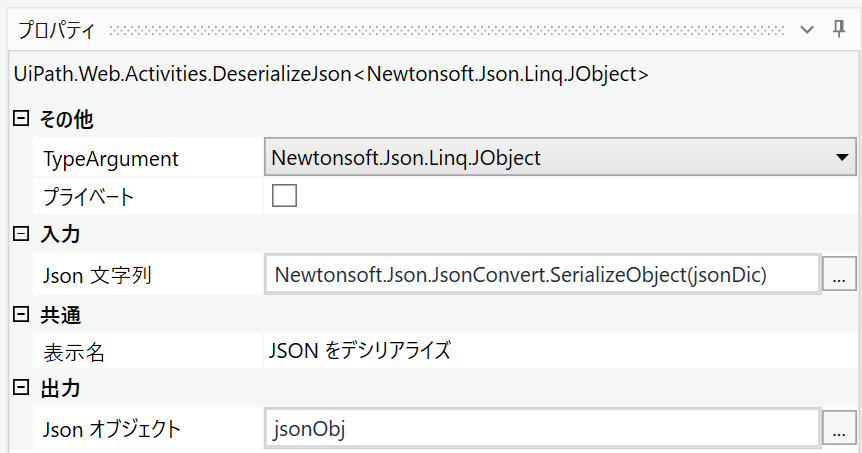This screenshot has height=453, width=862.
Task: Select the プライベート property label
Action: click(89, 197)
